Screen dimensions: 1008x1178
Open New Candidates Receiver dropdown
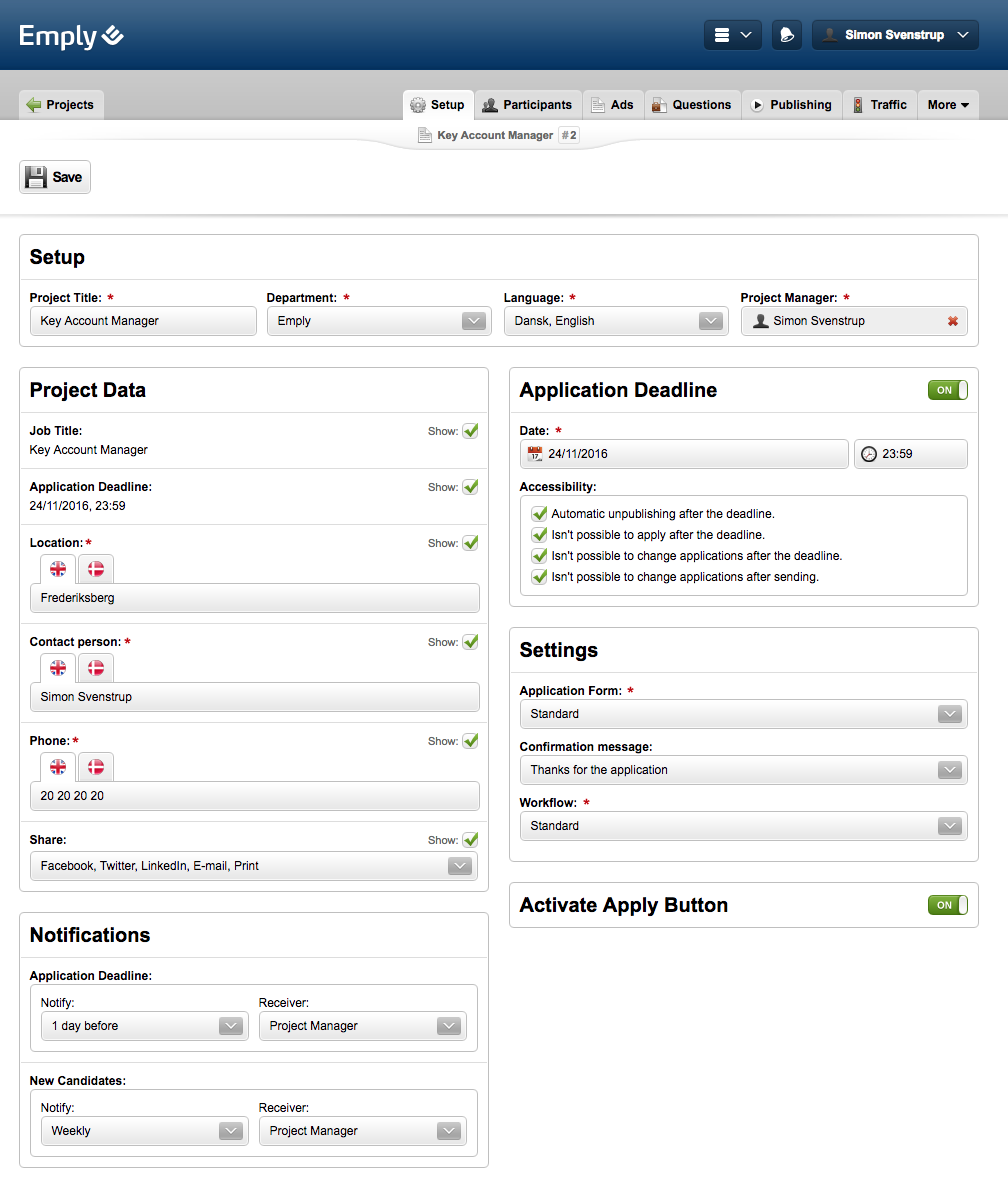(x=363, y=1131)
